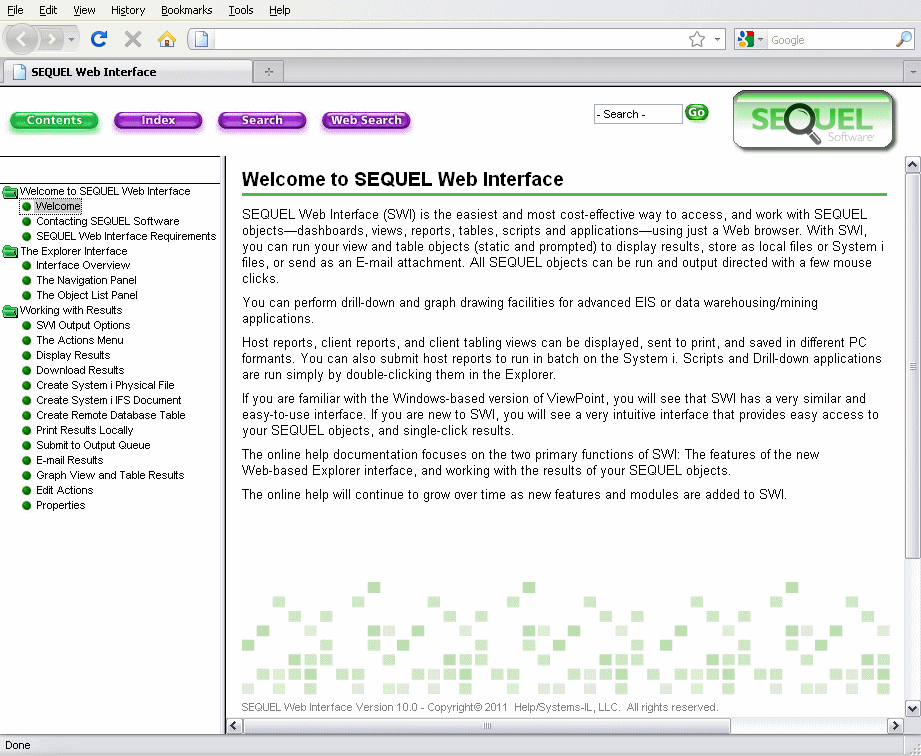Open the Help menu
This screenshot has height=756, width=921.
coord(280,10)
